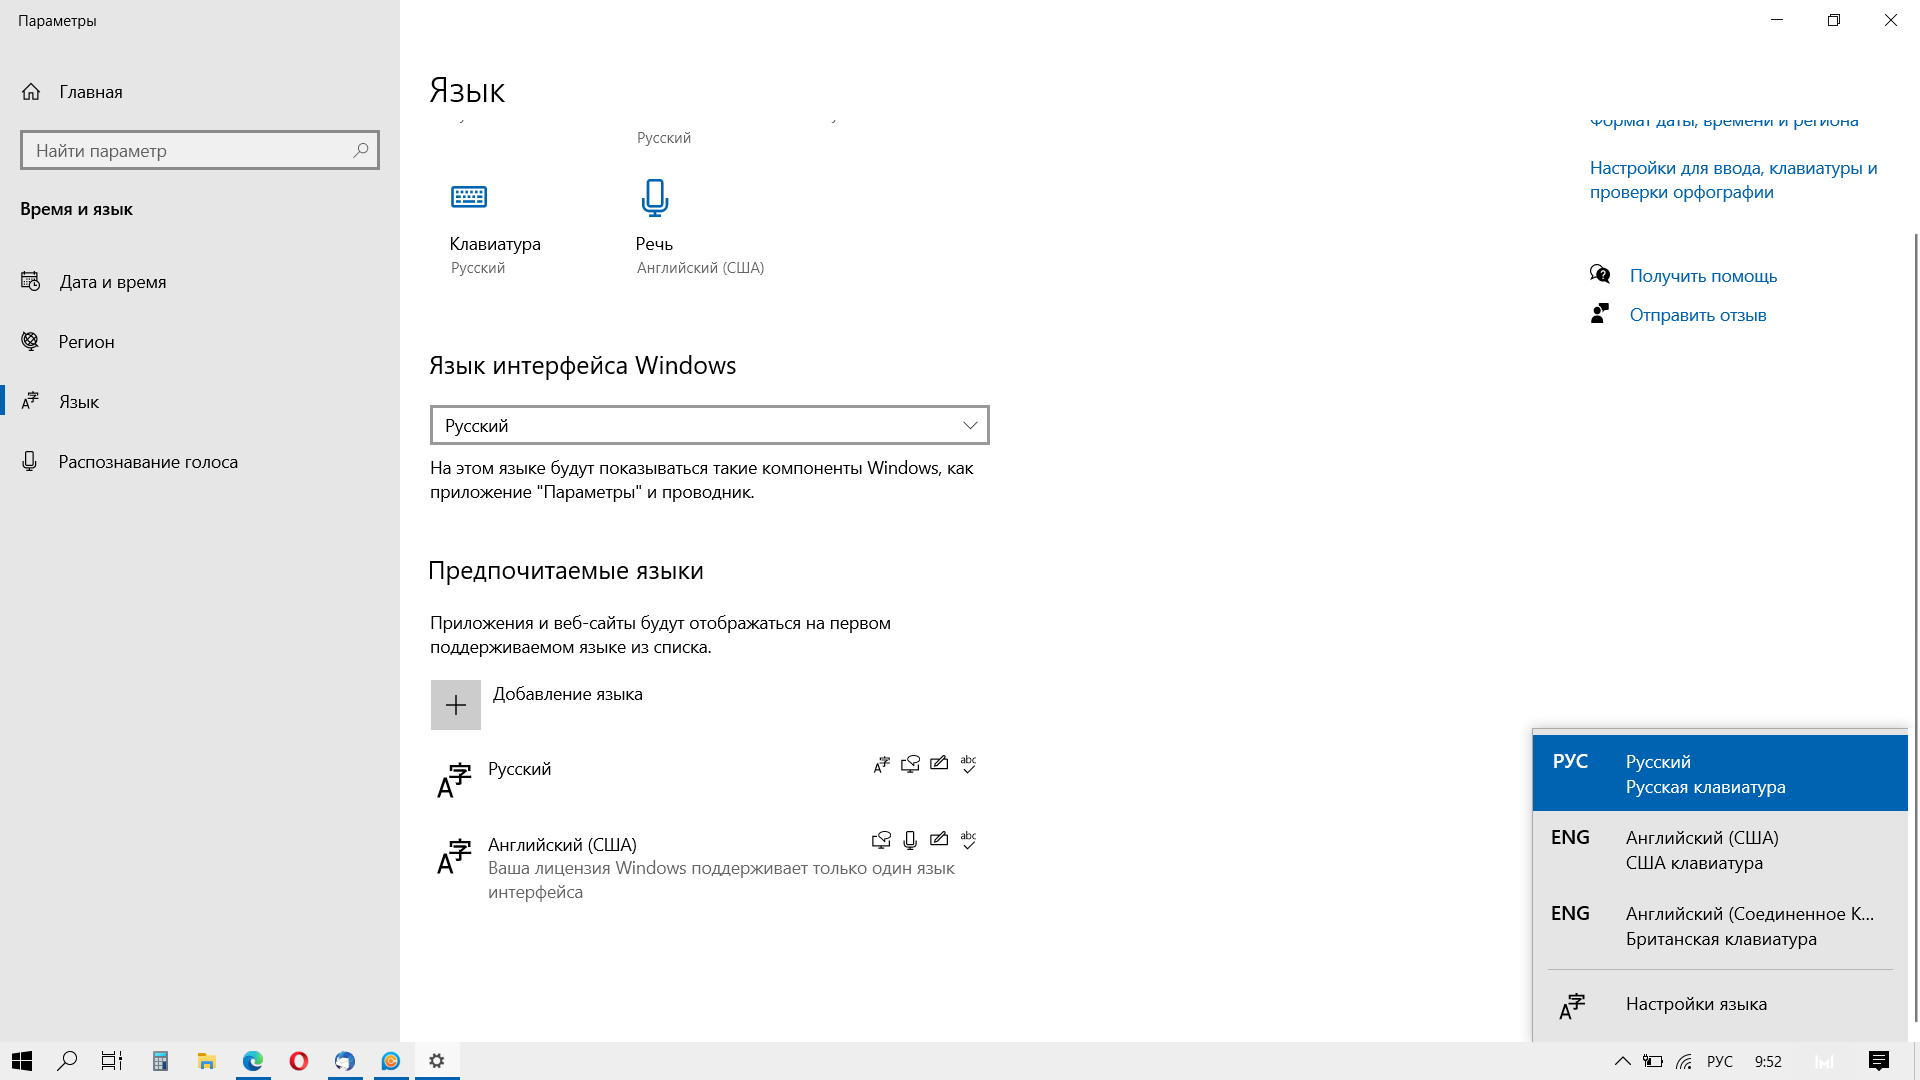Select Британская клавиатура input option
The height and width of the screenshot is (1080, 1920).
point(1719,926)
